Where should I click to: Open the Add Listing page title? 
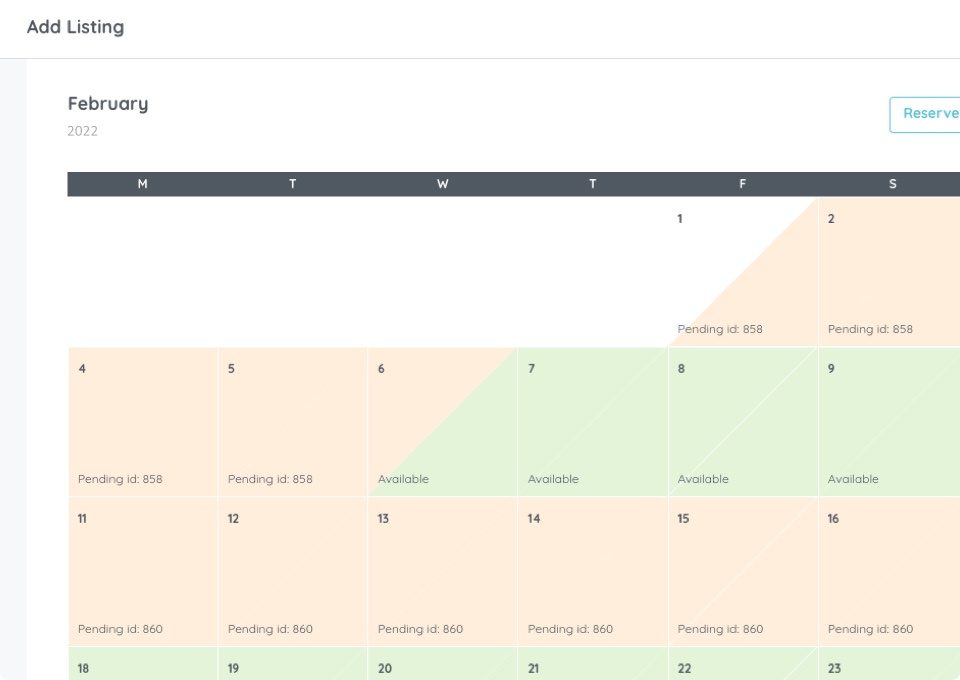tap(75, 27)
